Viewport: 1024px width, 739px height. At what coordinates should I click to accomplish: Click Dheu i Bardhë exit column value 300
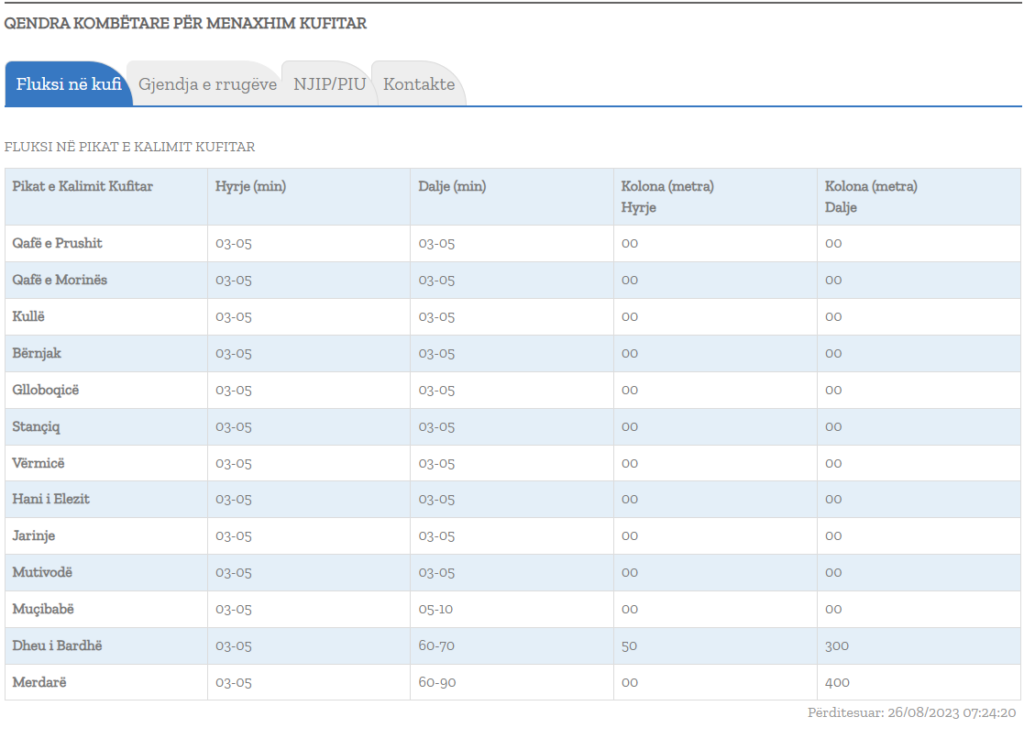point(837,646)
